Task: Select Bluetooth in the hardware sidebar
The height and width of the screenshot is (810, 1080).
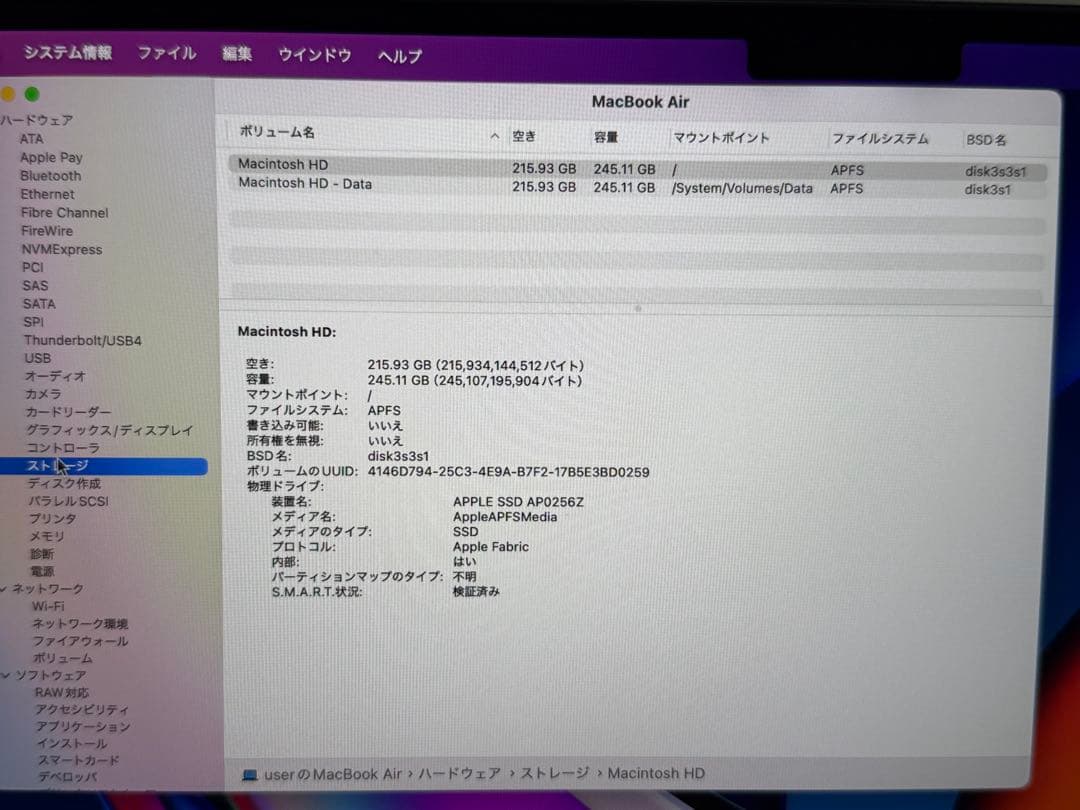Action: 50,176
